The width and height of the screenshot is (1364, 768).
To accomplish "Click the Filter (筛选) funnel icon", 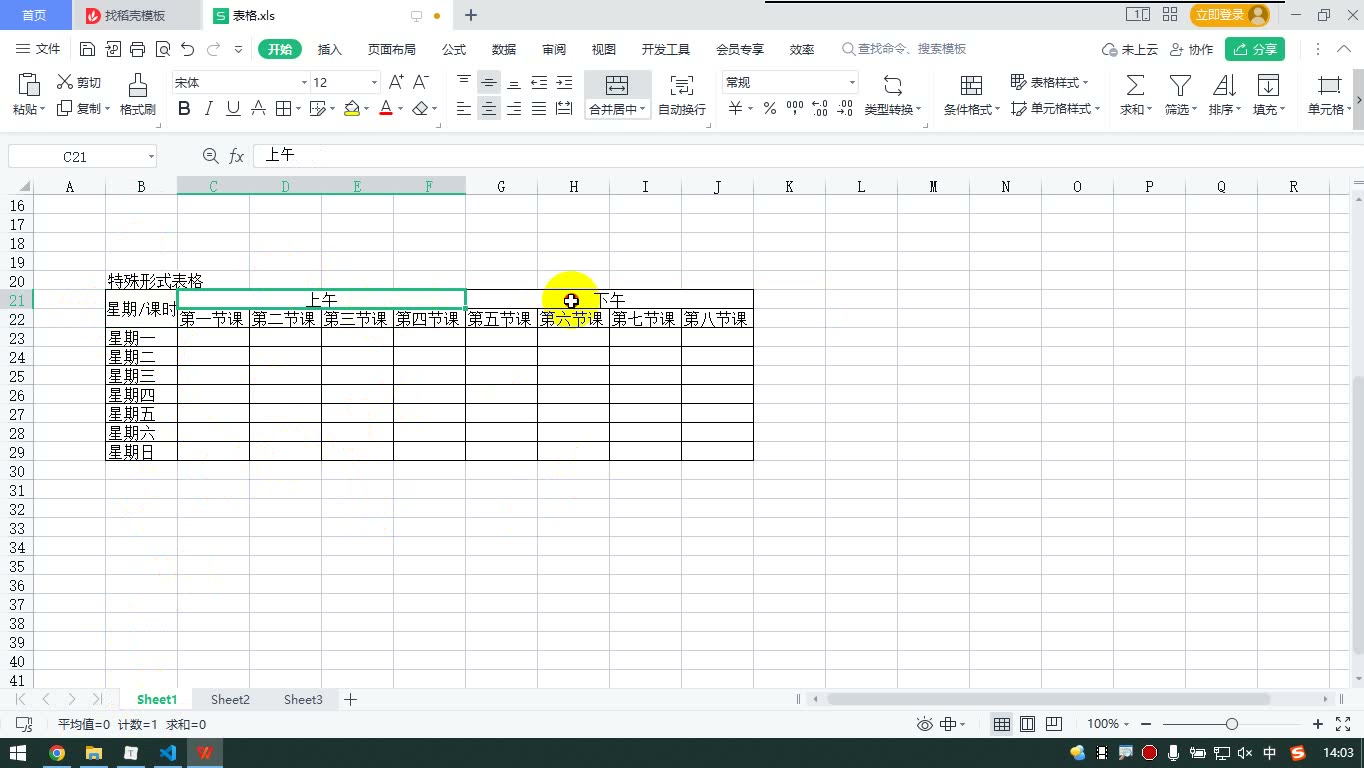I will click(1180, 85).
